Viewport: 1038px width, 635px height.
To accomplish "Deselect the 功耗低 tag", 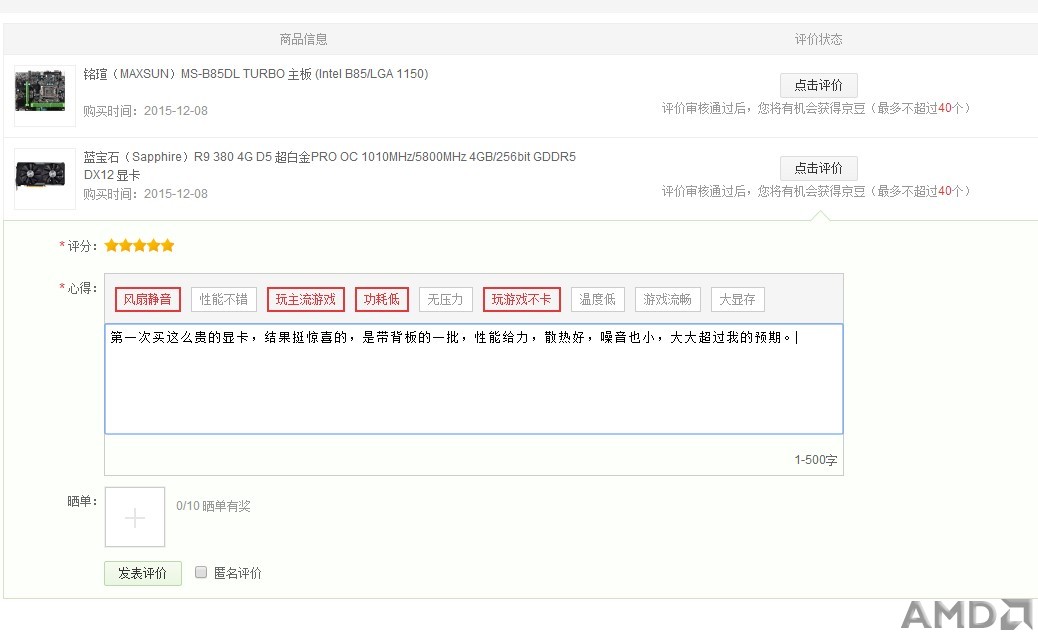I will coord(382,299).
